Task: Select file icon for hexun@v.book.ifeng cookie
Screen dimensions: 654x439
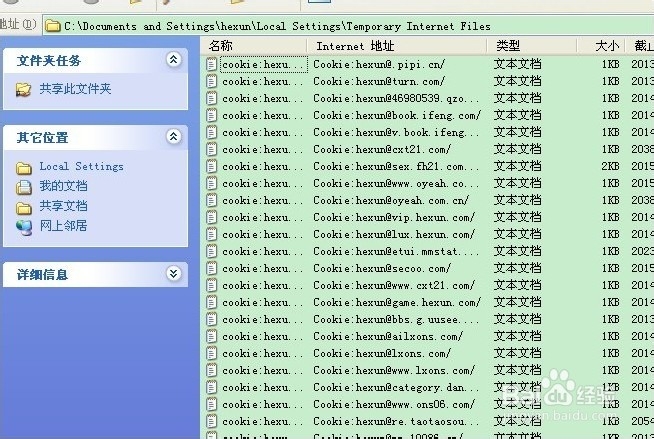Action: click(212, 132)
